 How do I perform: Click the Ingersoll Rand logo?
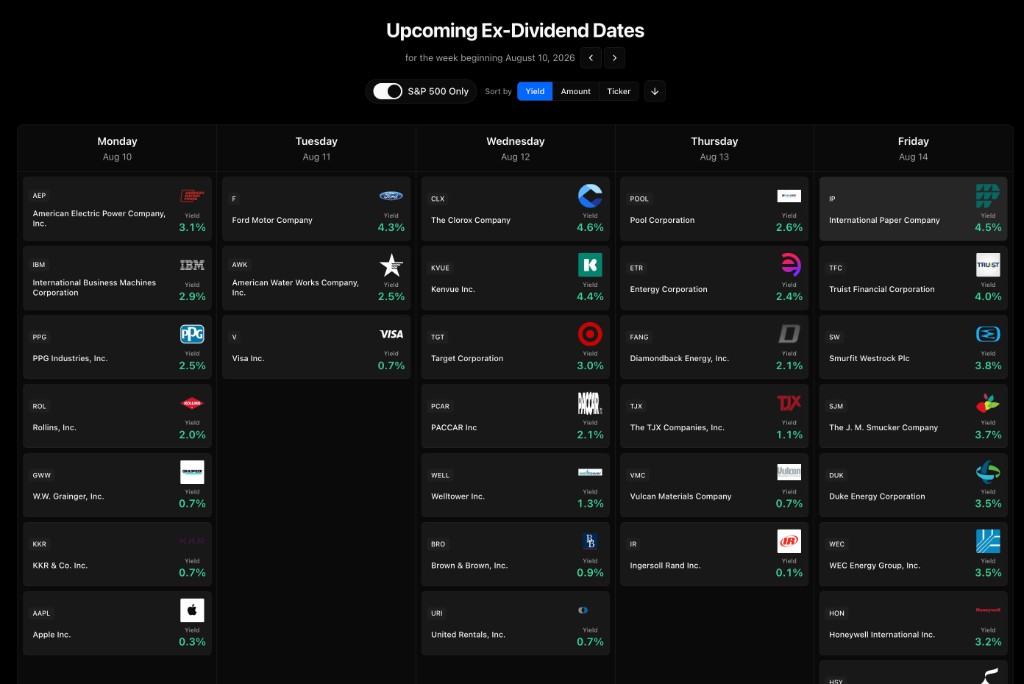coord(790,541)
